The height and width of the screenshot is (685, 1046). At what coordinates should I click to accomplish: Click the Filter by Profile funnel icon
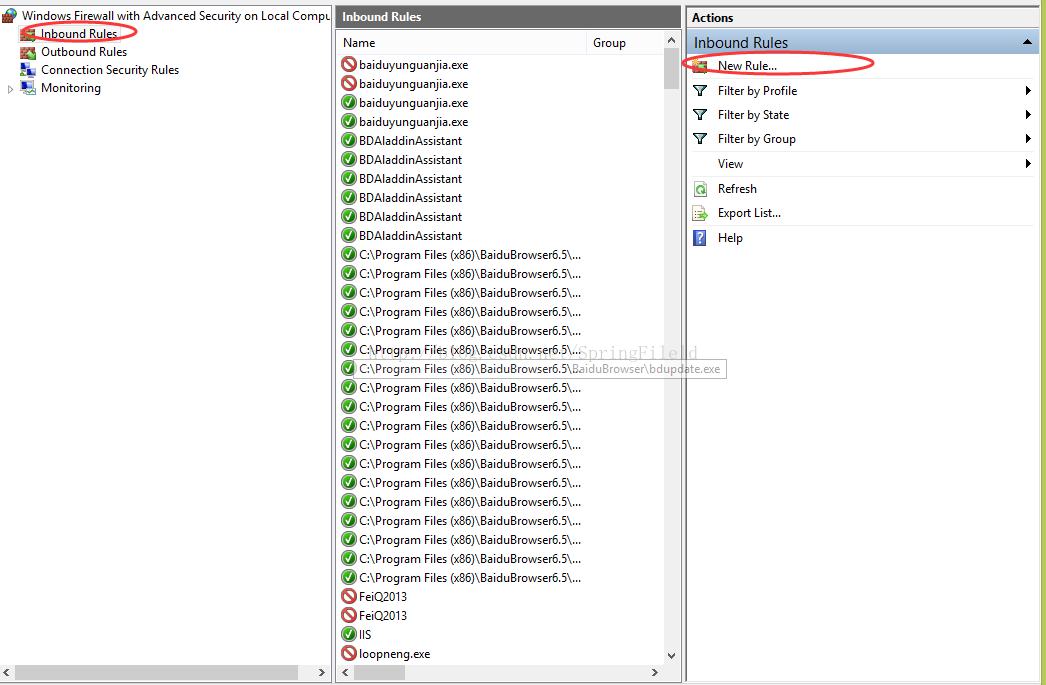(x=700, y=91)
